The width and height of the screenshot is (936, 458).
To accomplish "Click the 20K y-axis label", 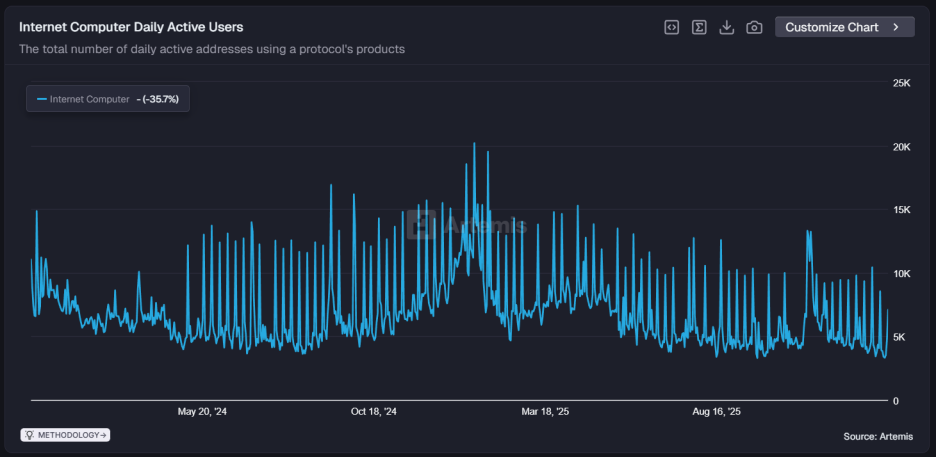I will pos(901,147).
